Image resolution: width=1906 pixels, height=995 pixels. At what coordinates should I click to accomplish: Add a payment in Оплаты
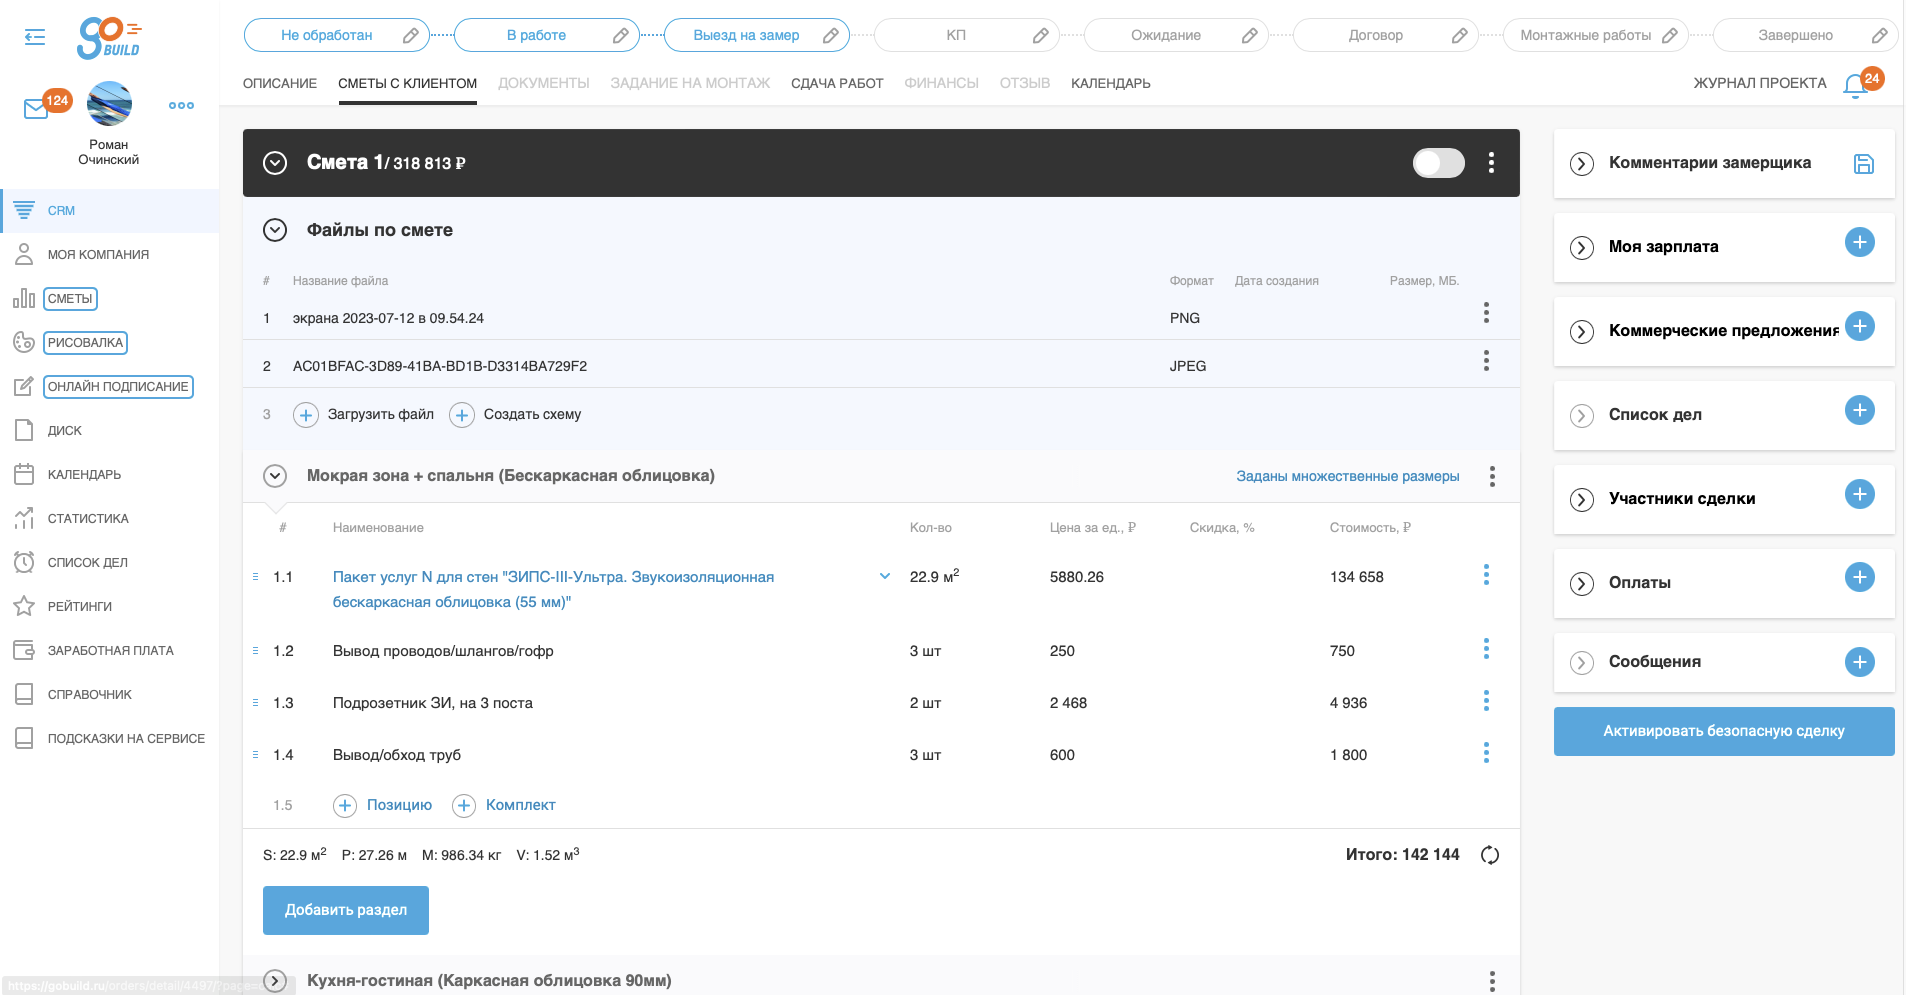[1860, 577]
